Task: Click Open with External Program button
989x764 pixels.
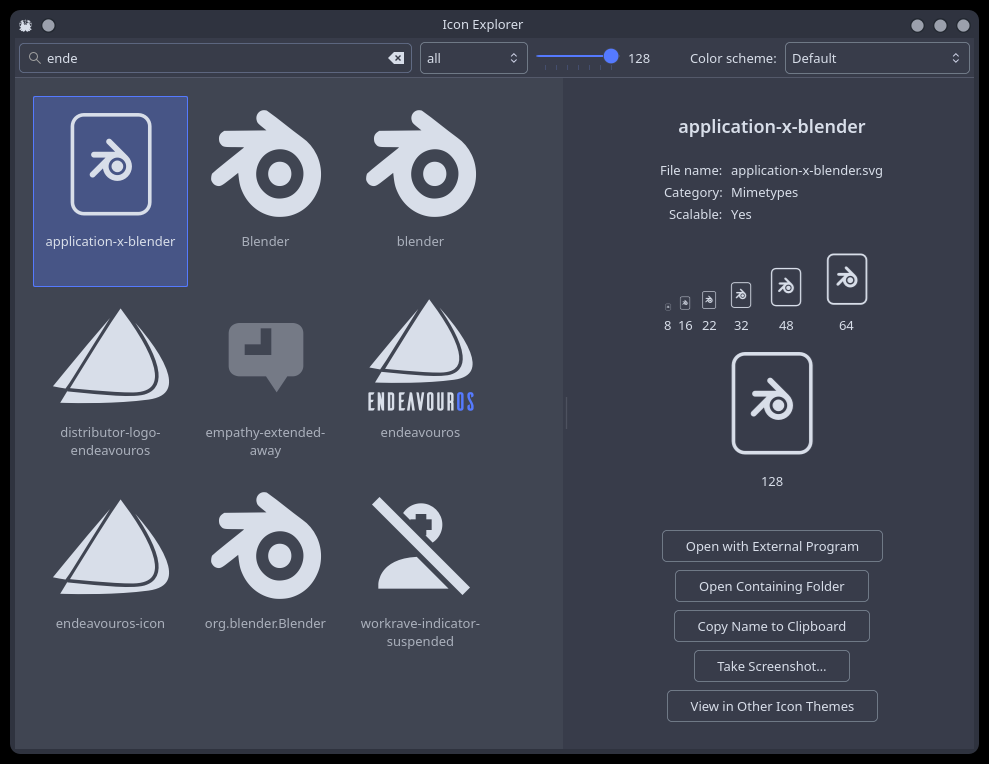Action: 772,546
